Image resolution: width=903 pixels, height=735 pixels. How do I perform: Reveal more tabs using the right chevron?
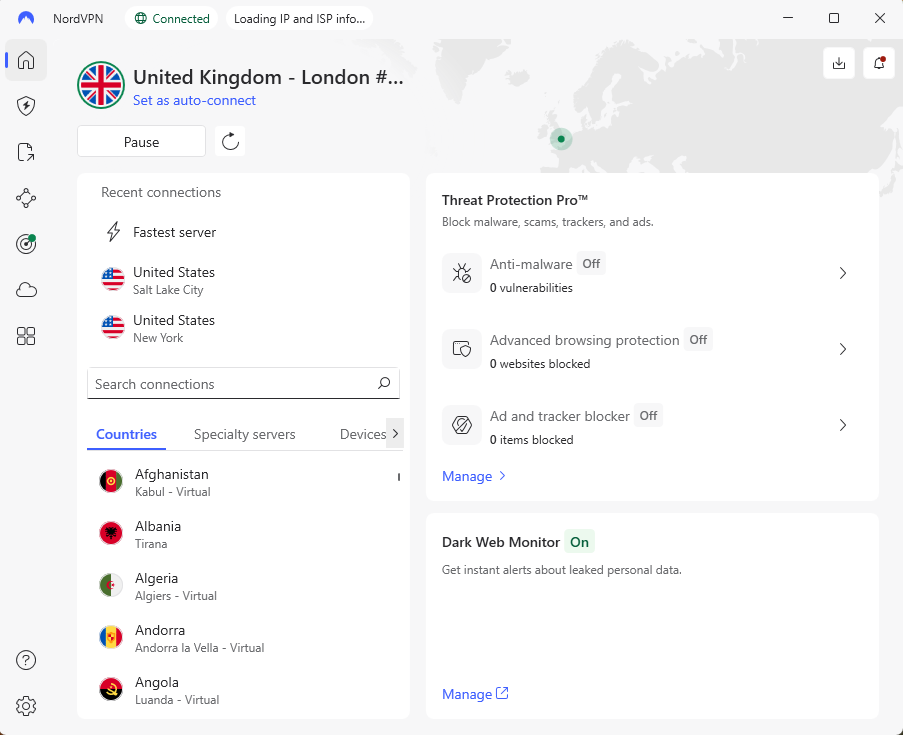[394, 433]
